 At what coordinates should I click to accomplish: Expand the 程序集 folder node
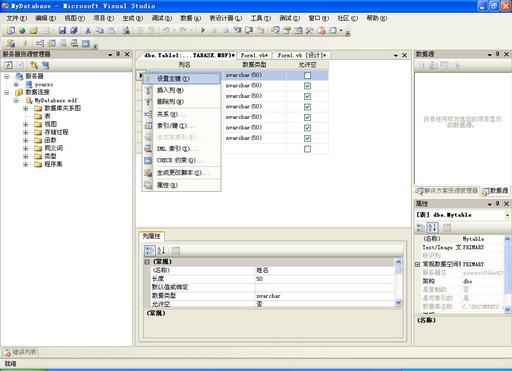coord(25,164)
